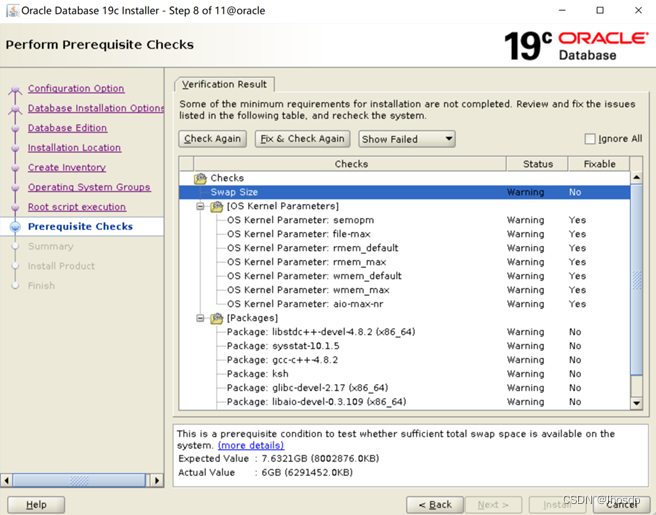Viewport: 656px width, 515px height.
Task: Select the aio-max-nr kernel parameter row
Action: click(405, 304)
